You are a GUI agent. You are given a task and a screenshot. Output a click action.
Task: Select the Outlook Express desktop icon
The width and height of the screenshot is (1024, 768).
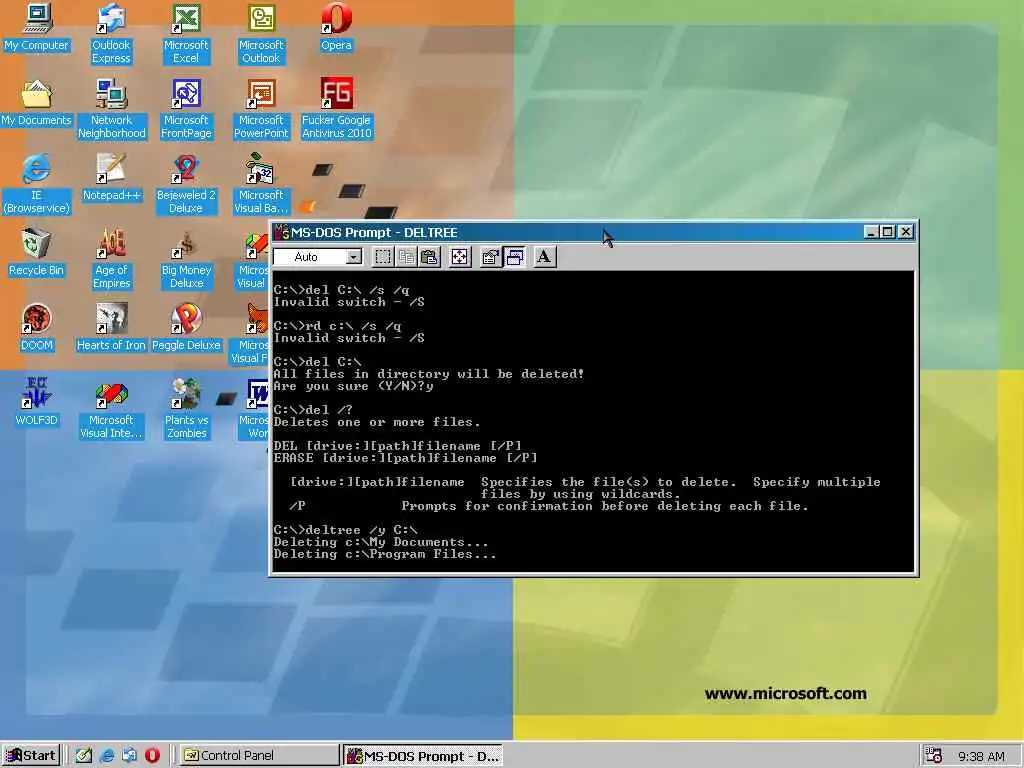click(111, 33)
